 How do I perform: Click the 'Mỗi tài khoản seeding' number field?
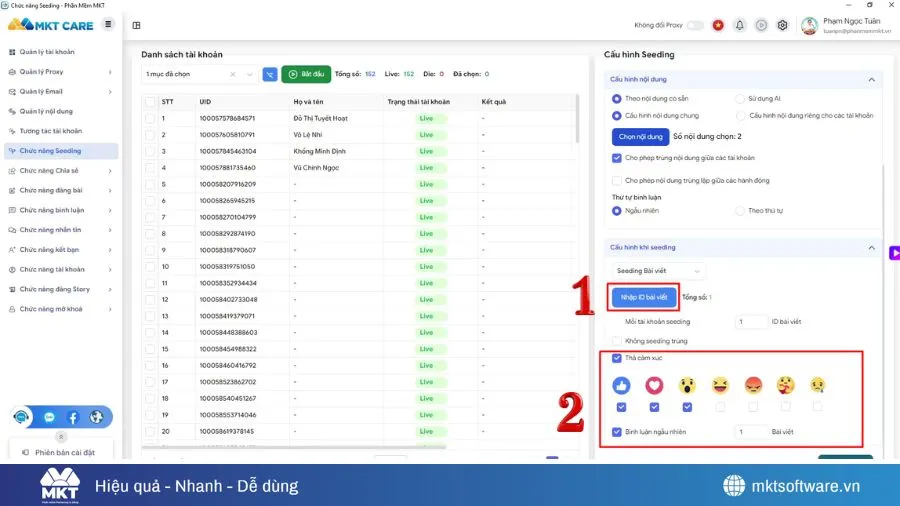751,322
